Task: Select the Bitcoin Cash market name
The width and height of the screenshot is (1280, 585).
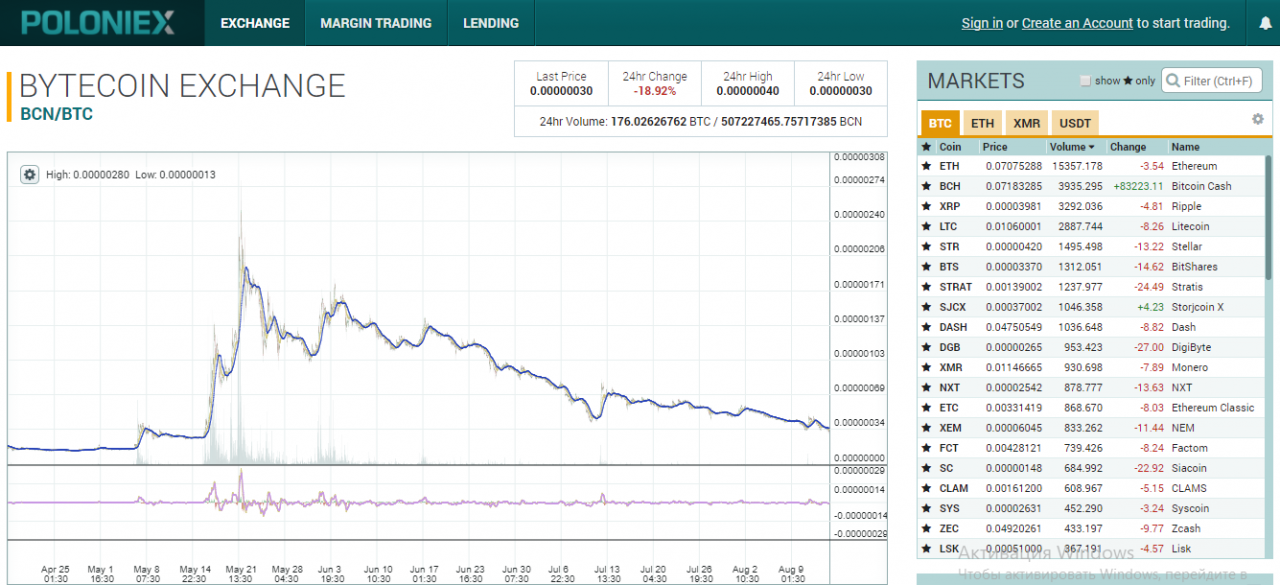Action: (x=1201, y=186)
